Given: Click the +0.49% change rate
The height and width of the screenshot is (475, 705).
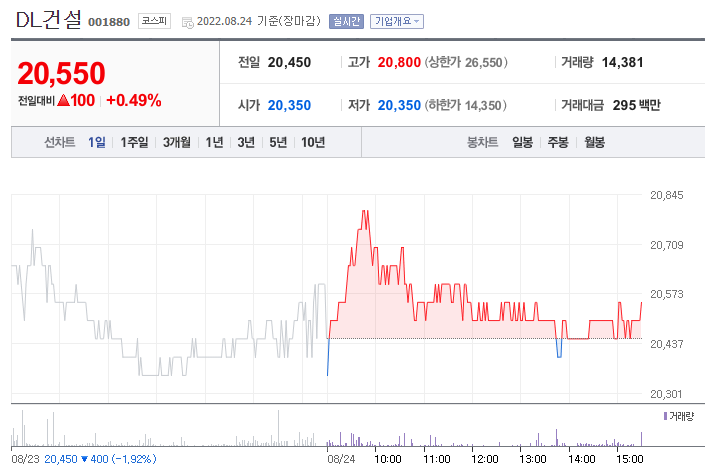Looking at the screenshot, I should [x=134, y=100].
